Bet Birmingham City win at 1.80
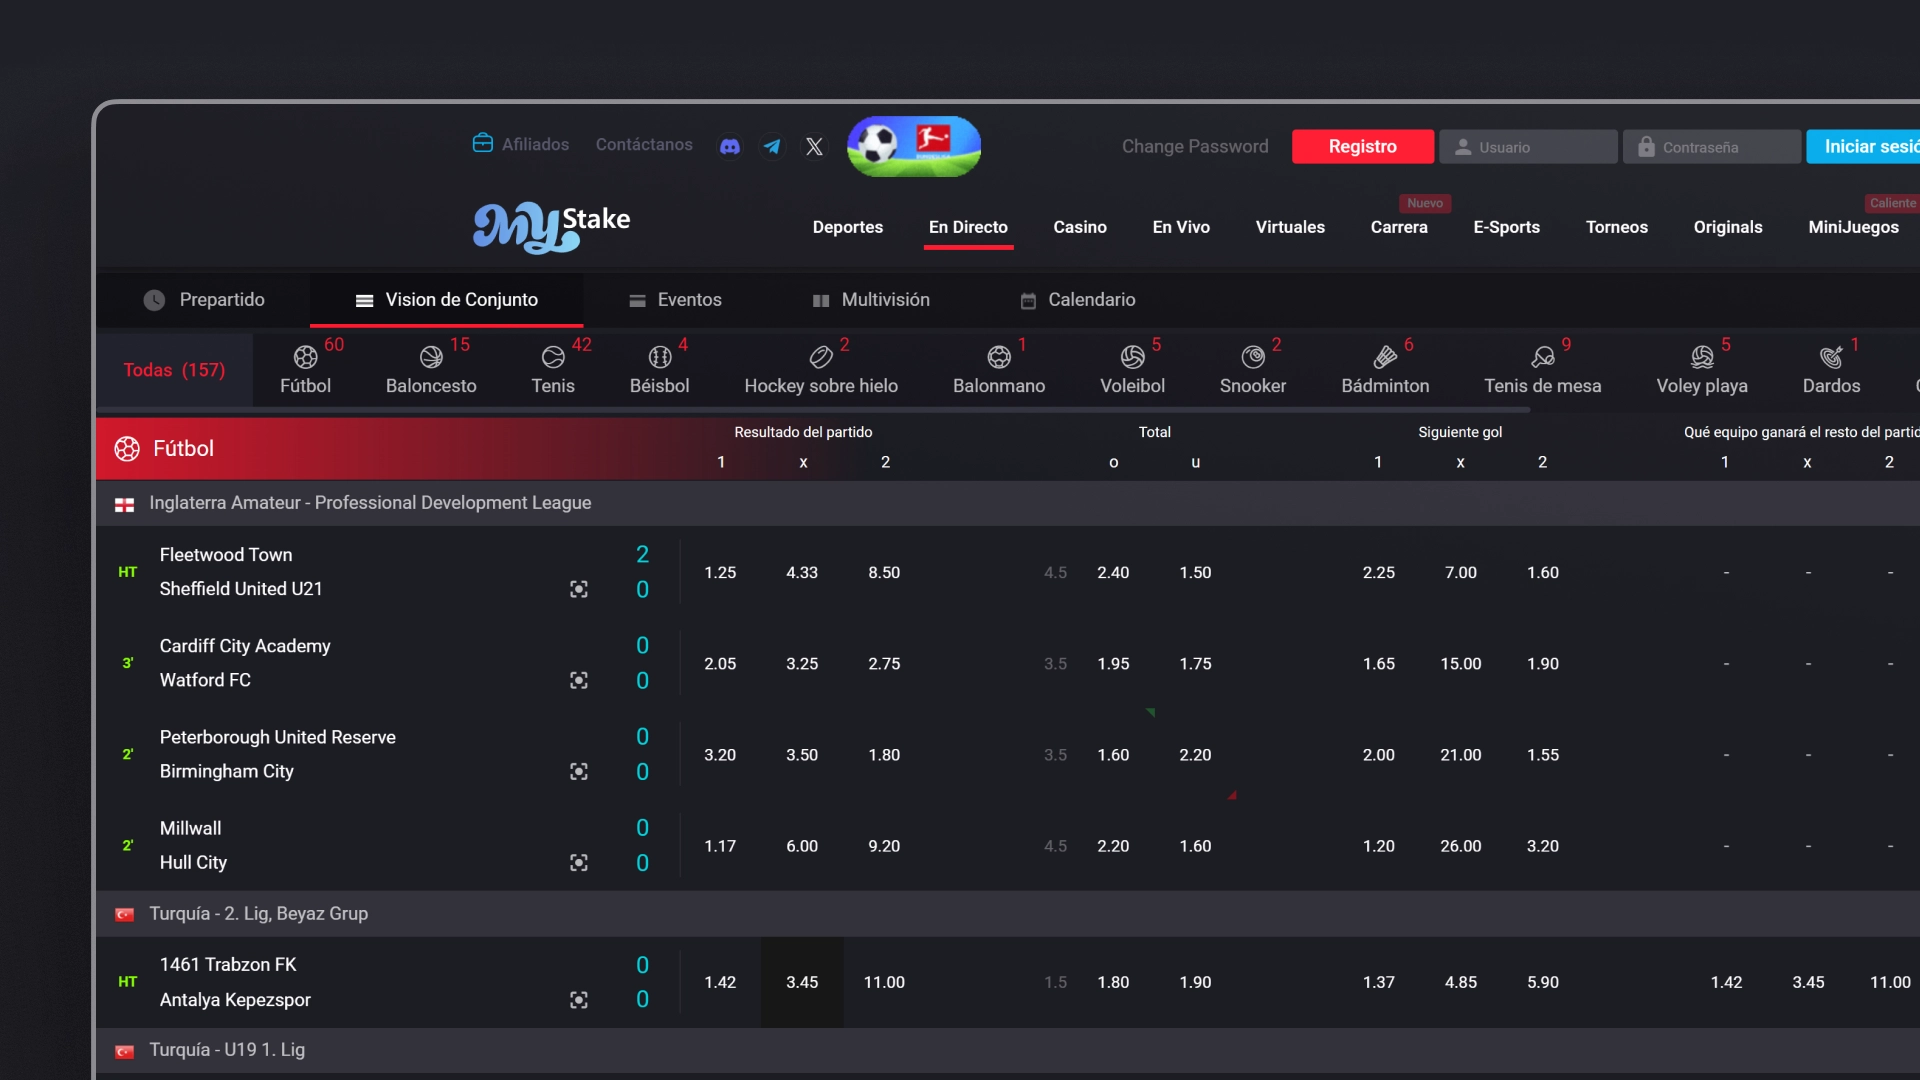Image resolution: width=1920 pixels, height=1080 pixels. tap(884, 754)
